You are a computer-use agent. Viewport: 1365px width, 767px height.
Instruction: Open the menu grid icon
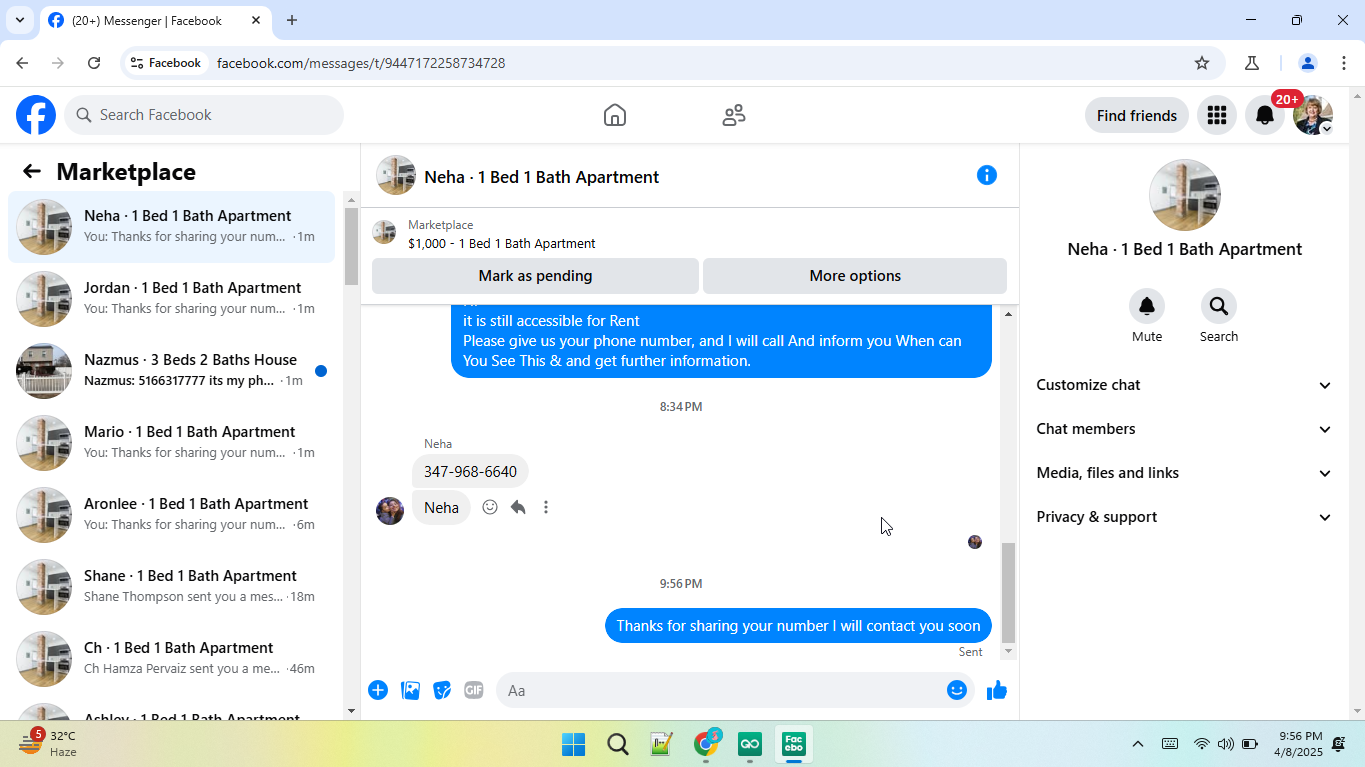[1217, 115]
